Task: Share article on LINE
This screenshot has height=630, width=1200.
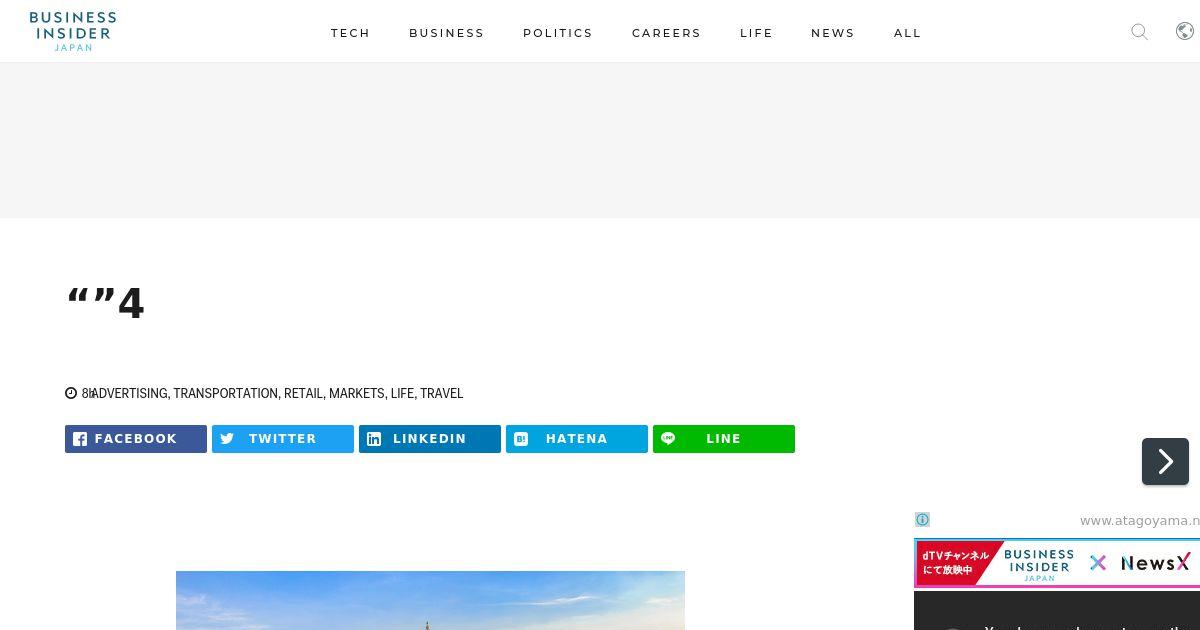Action: pyautogui.click(x=724, y=439)
